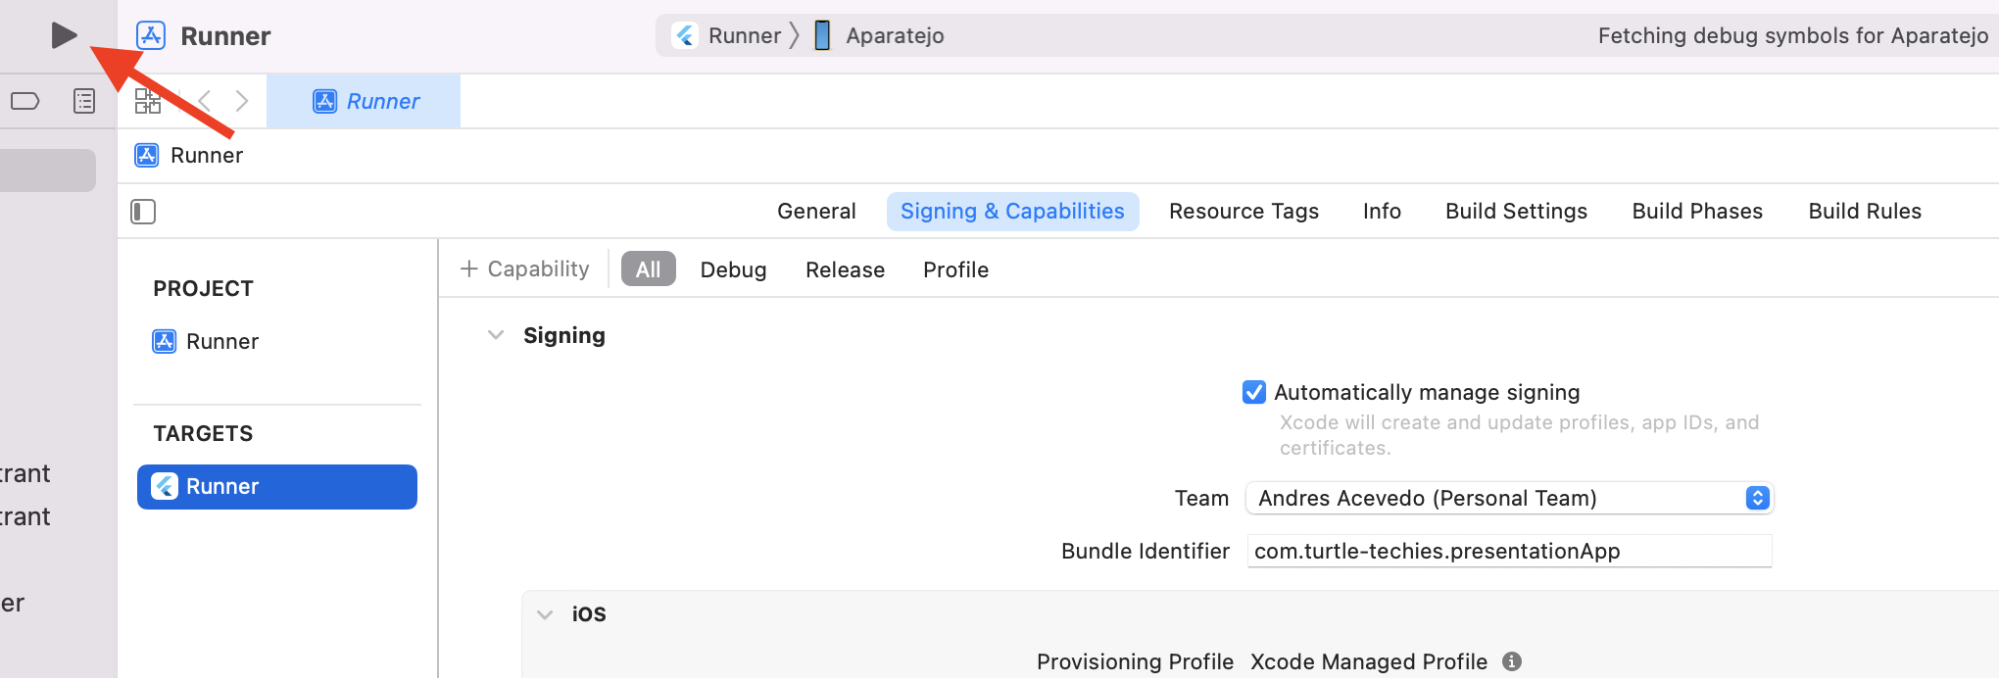Toggle the project and targets list sidebar
The image size is (1999, 679).
coord(143,211)
